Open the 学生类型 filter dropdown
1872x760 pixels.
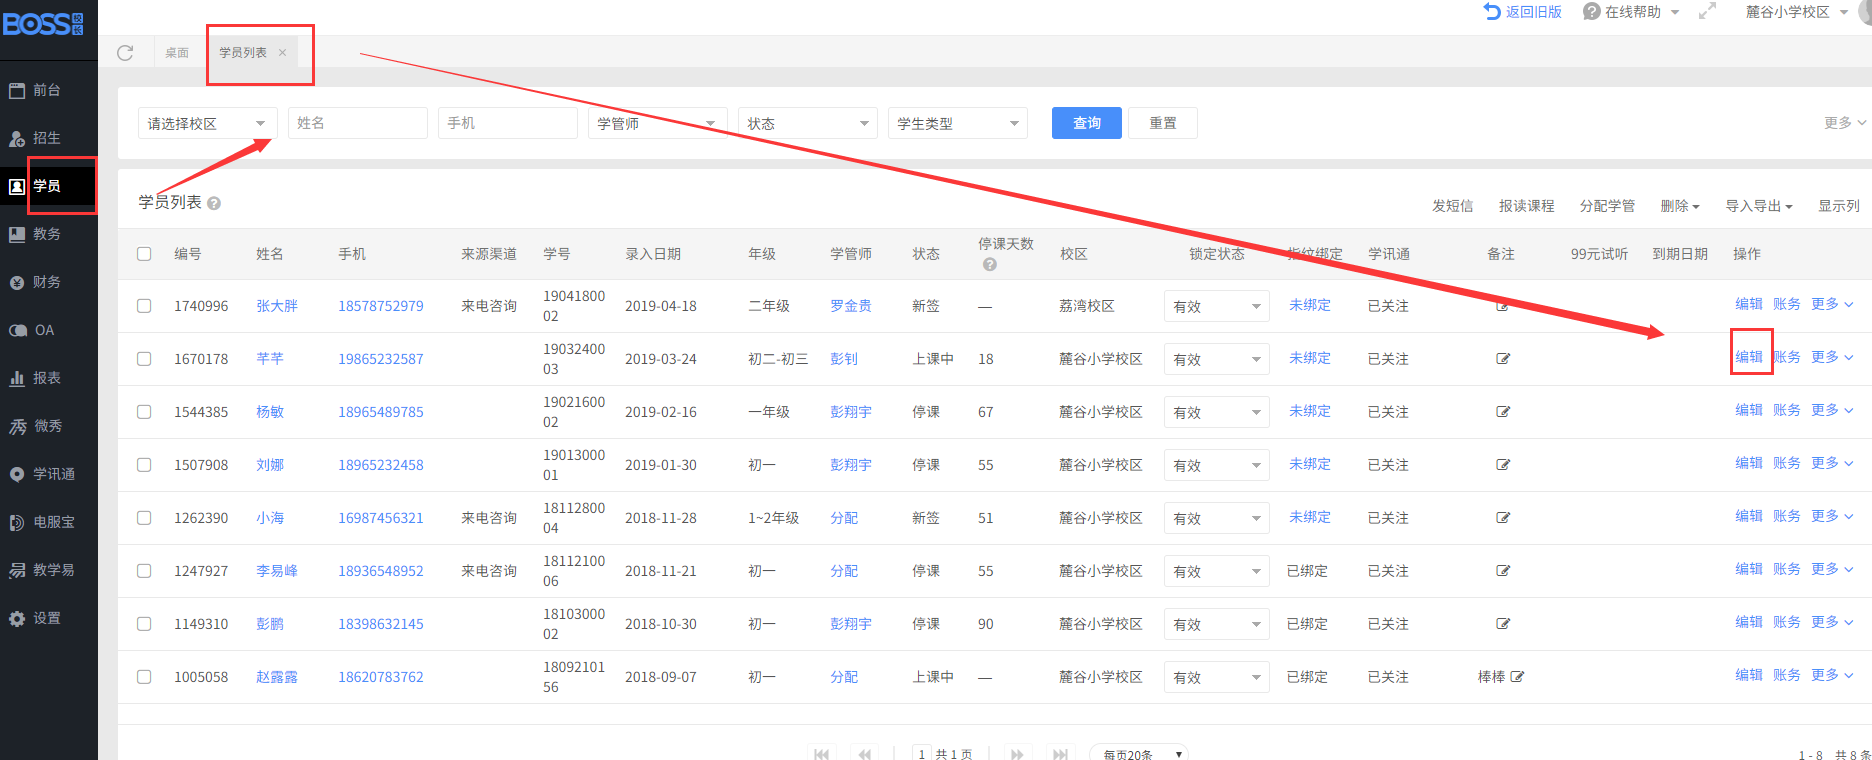pyautogui.click(x=958, y=123)
